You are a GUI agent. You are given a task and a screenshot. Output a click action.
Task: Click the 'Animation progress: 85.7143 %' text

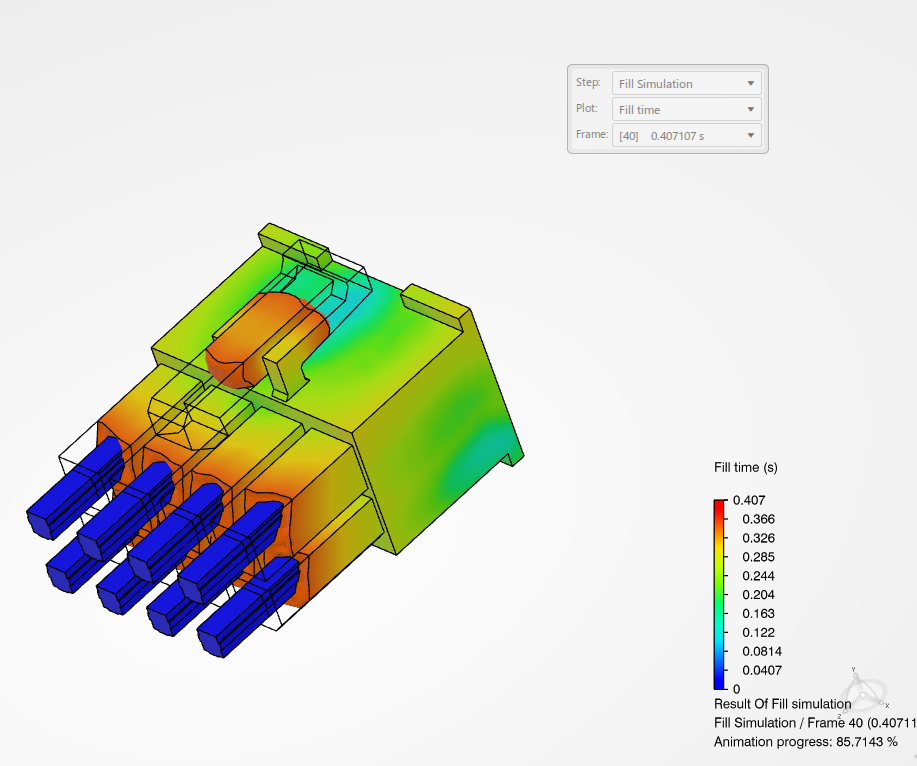[x=805, y=742]
